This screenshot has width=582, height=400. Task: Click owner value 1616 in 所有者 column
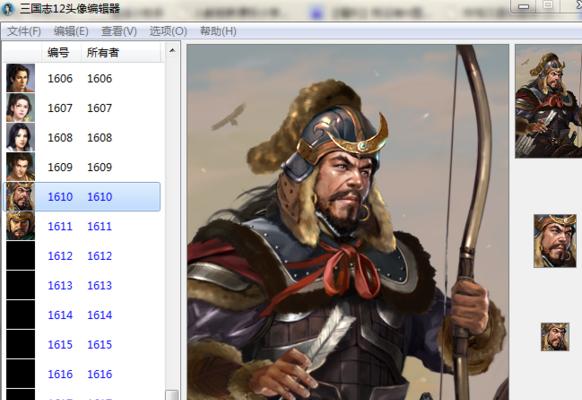point(99,374)
